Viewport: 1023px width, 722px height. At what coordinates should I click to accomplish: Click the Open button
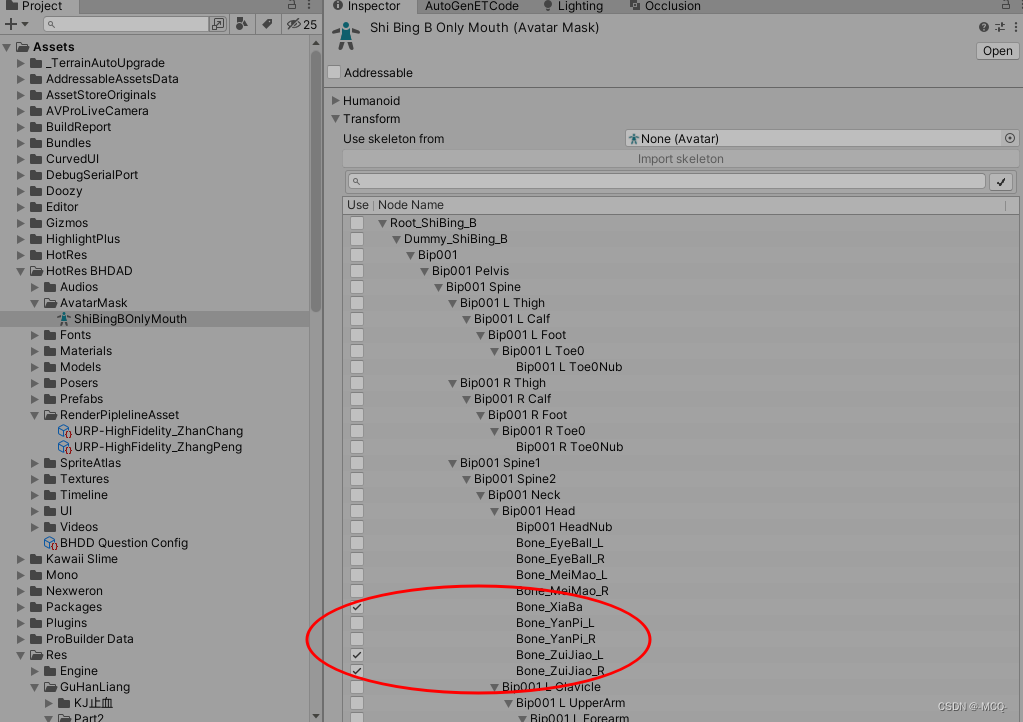click(997, 51)
